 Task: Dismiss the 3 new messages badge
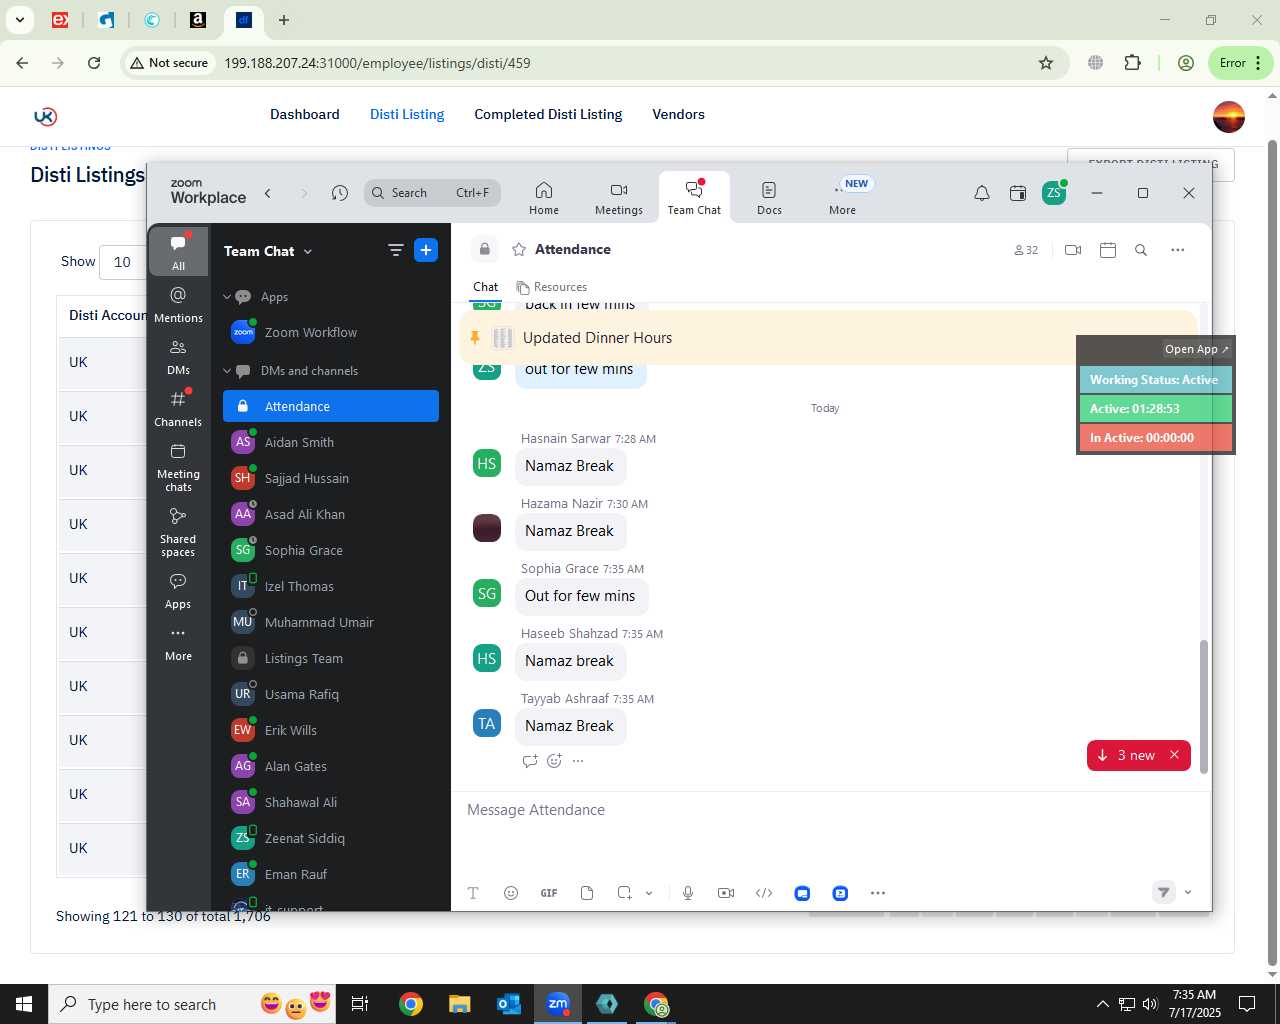tap(1175, 755)
